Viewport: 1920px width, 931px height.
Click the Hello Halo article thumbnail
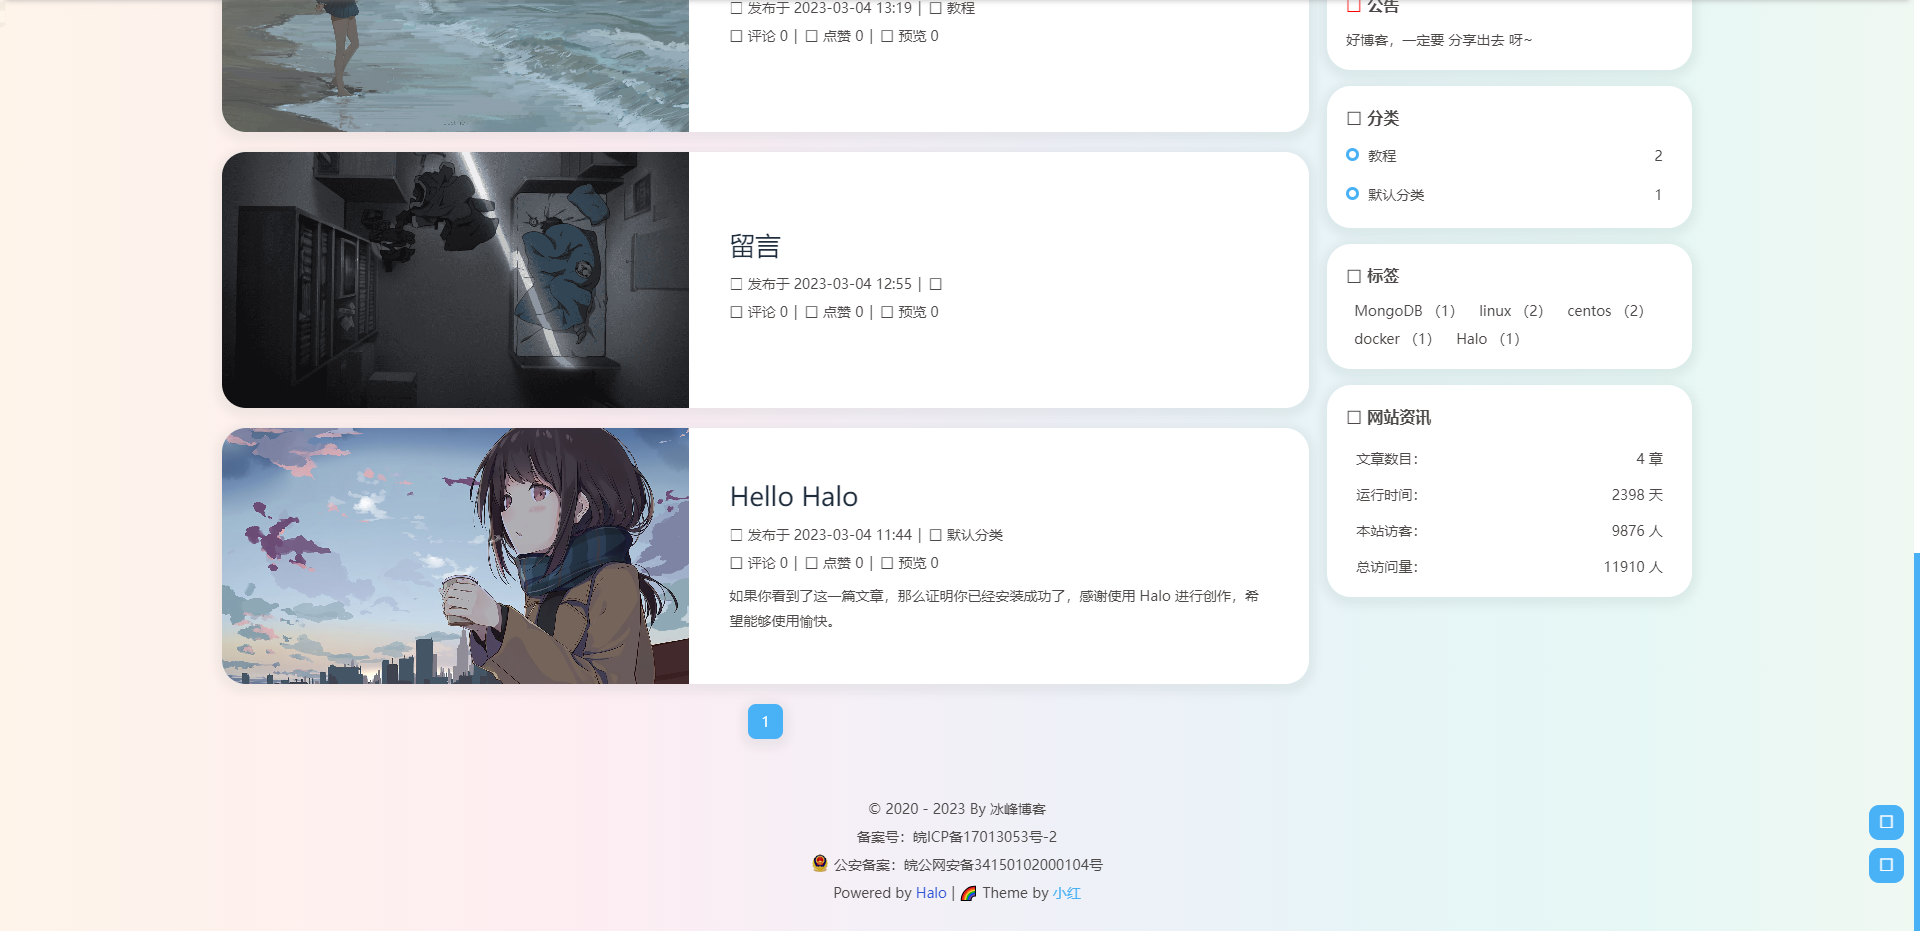455,555
